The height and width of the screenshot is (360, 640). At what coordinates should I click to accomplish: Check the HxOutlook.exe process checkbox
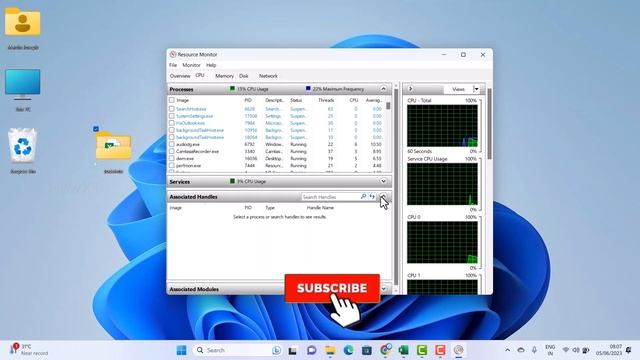[172, 123]
